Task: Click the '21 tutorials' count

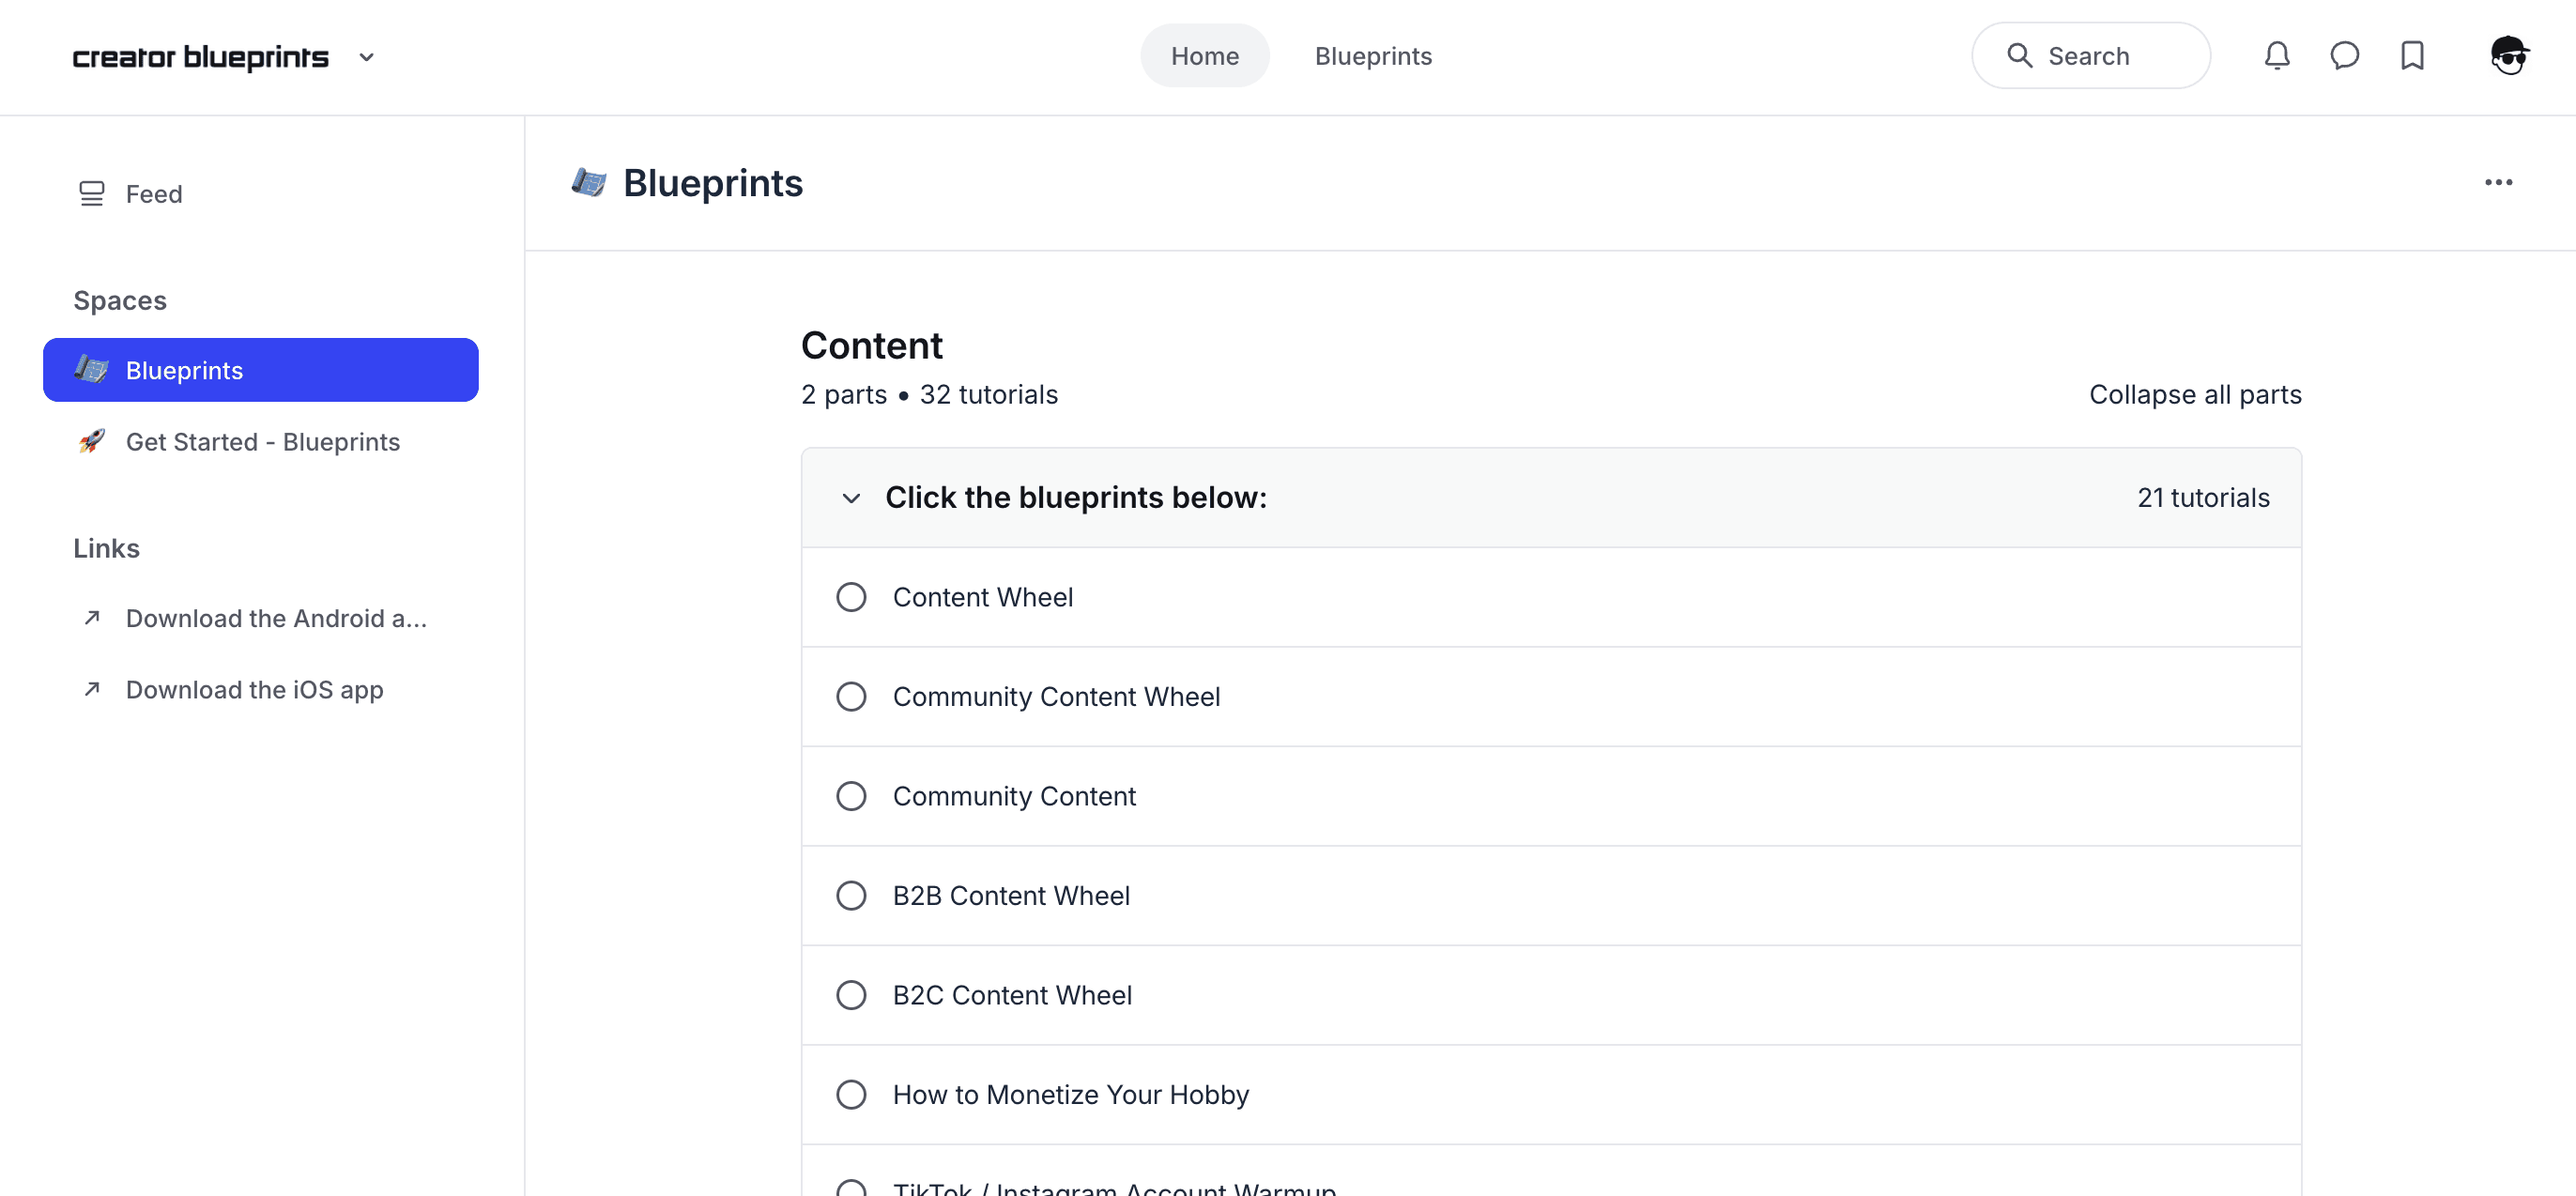Action: (2203, 498)
